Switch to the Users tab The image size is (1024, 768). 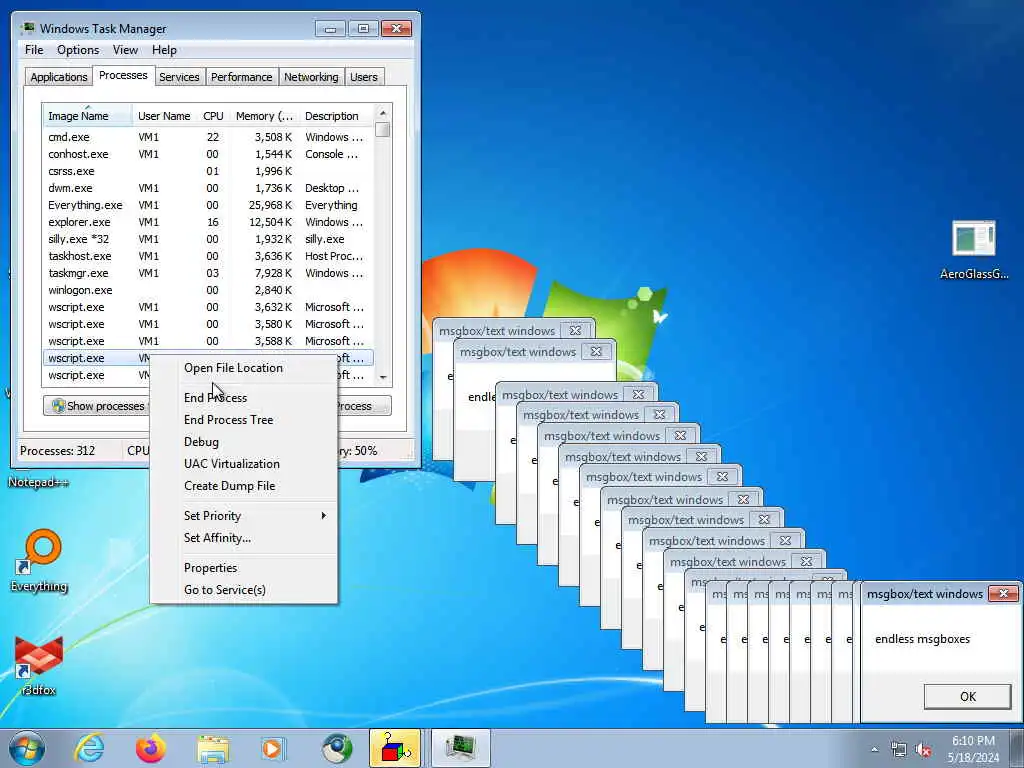coord(364,77)
